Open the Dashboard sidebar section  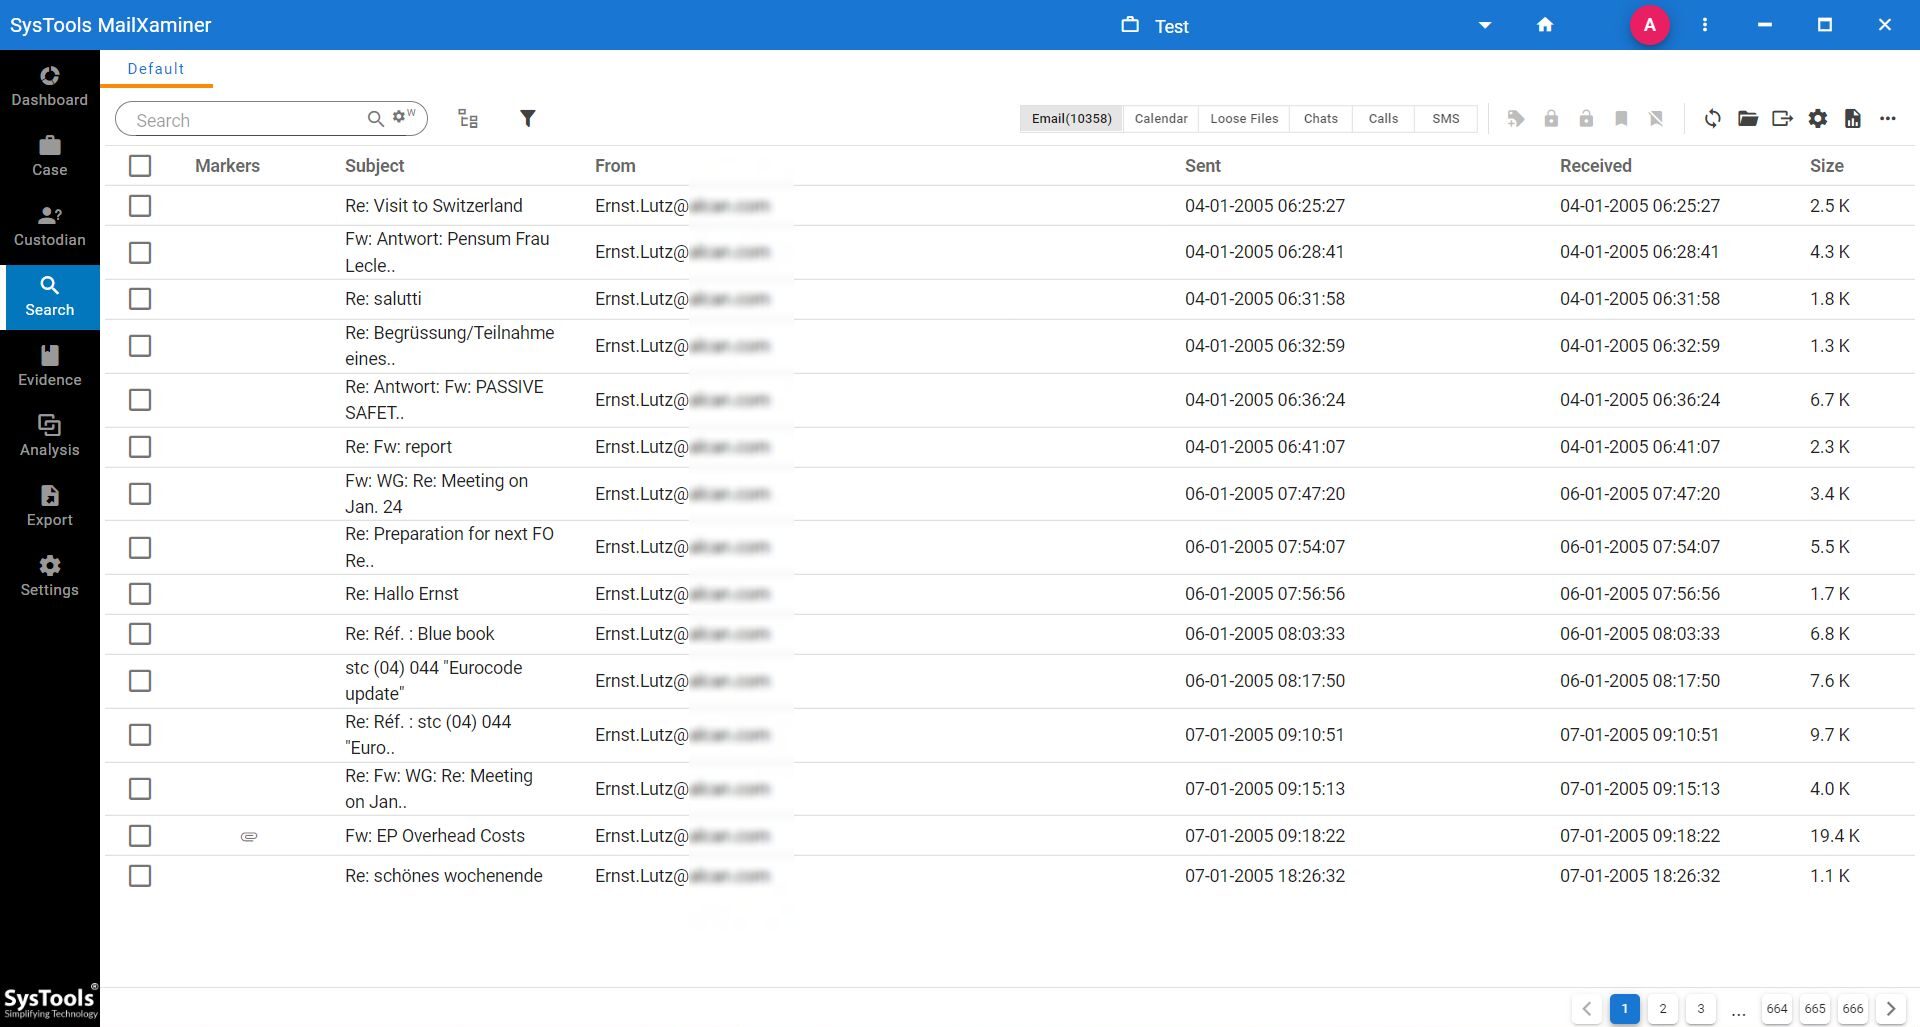click(49, 86)
